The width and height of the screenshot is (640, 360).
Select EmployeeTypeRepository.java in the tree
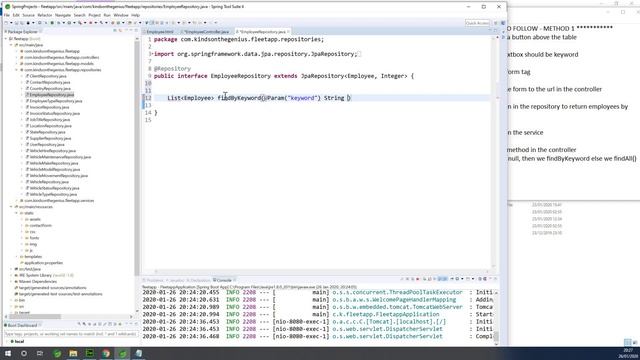coord(55,101)
